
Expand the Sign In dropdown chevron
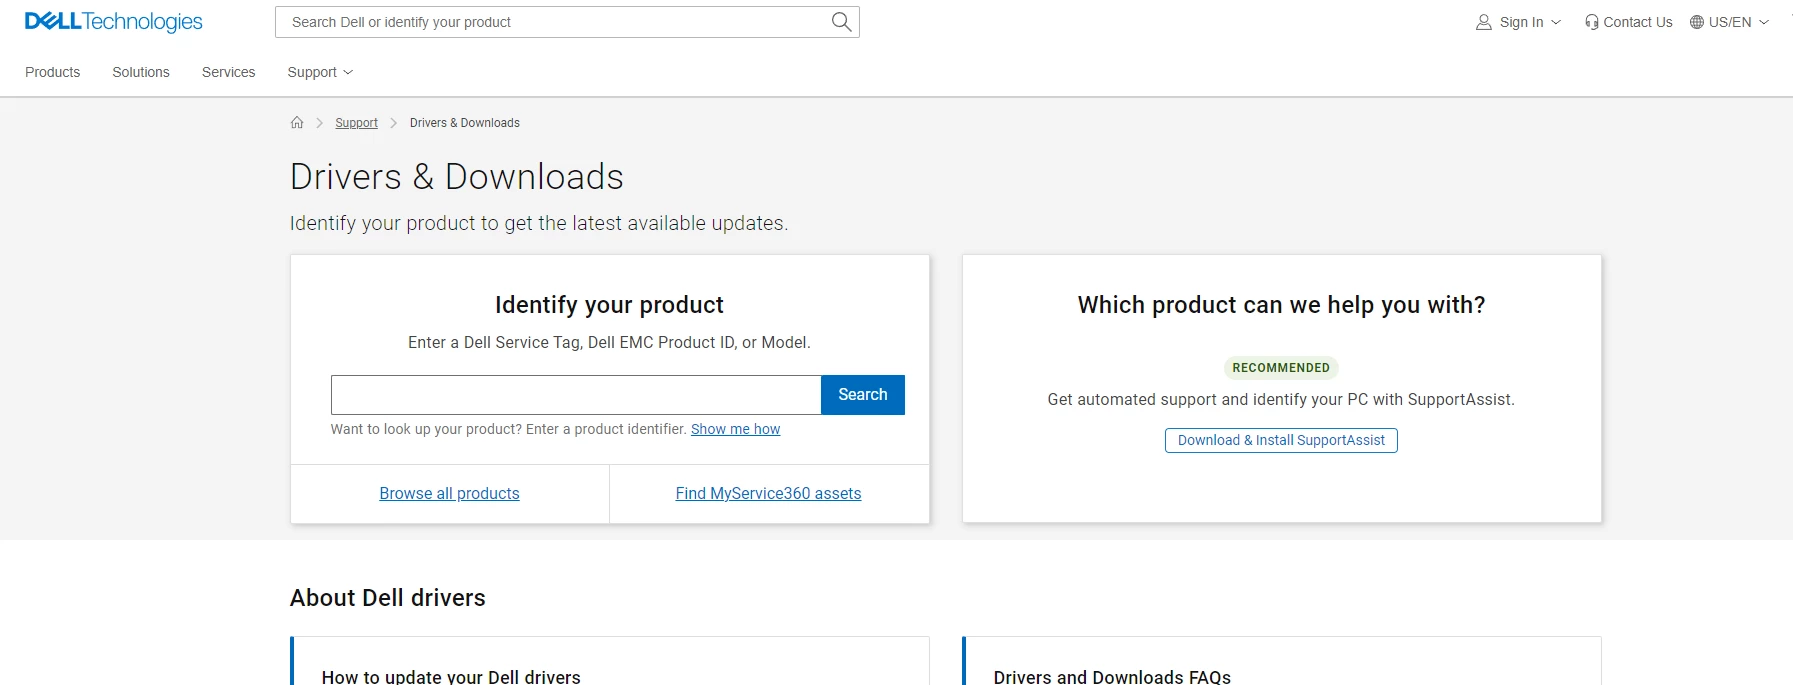[x=1556, y=22]
